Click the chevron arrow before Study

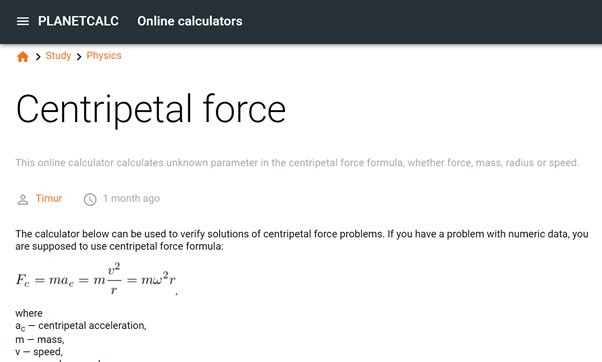[x=38, y=57]
